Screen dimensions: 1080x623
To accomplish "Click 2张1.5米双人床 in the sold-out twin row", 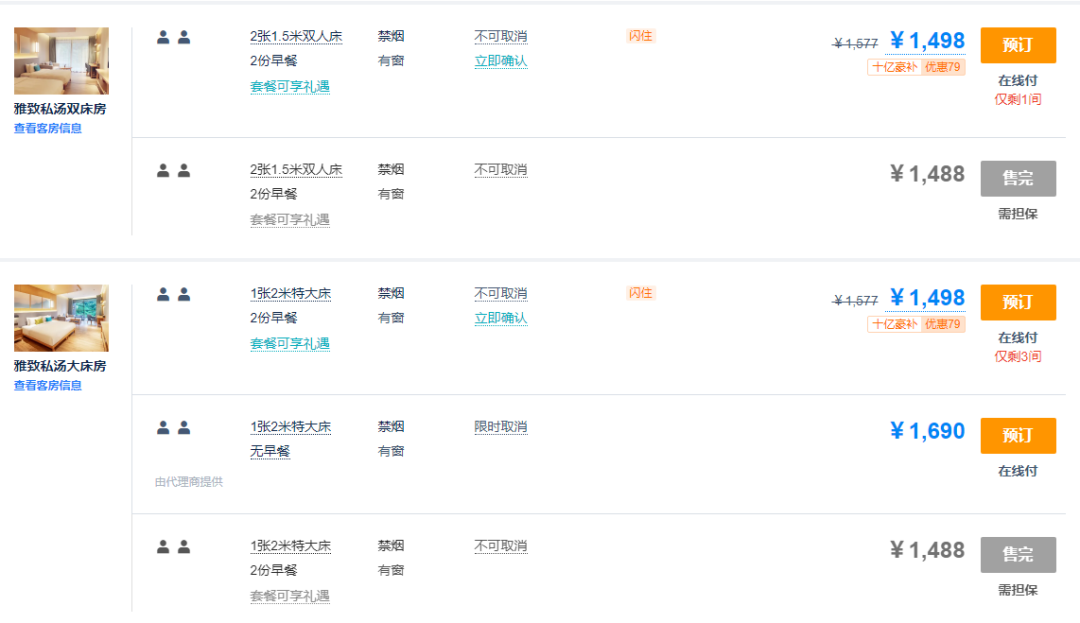I will [x=296, y=170].
